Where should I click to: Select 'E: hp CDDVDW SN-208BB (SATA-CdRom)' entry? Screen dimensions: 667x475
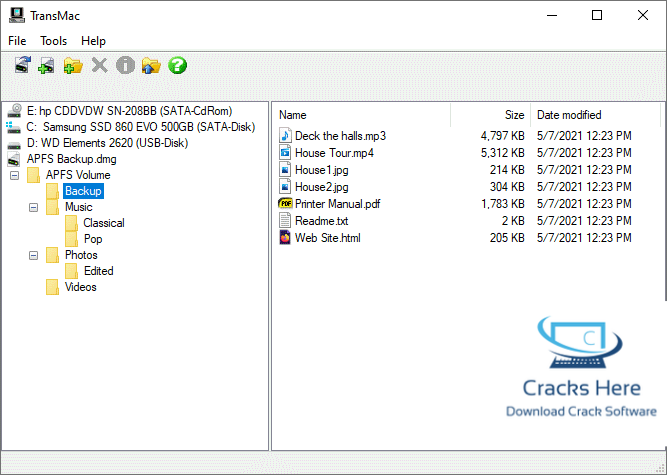129,111
